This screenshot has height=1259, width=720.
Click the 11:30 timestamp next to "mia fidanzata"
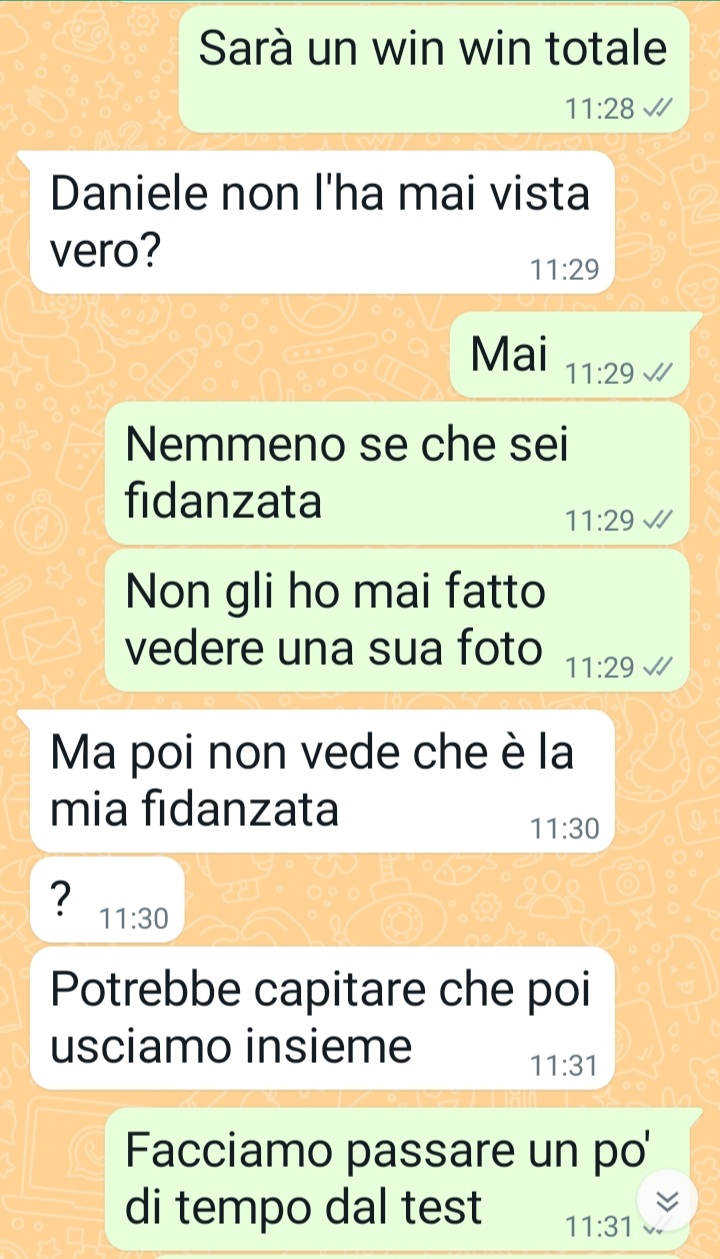[x=565, y=828]
